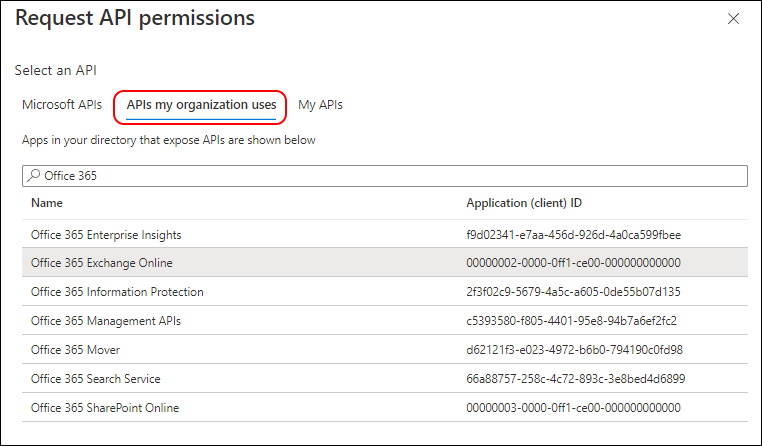Click the search magnifier icon

[34, 175]
